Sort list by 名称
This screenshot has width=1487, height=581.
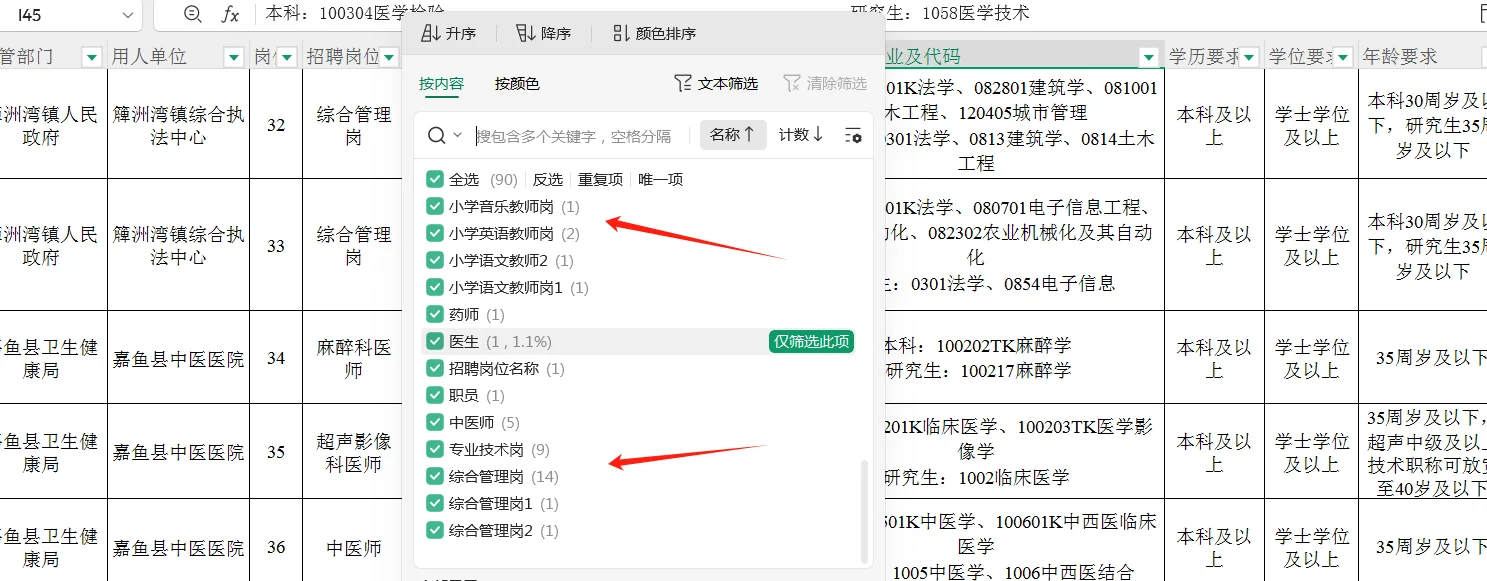pos(733,134)
